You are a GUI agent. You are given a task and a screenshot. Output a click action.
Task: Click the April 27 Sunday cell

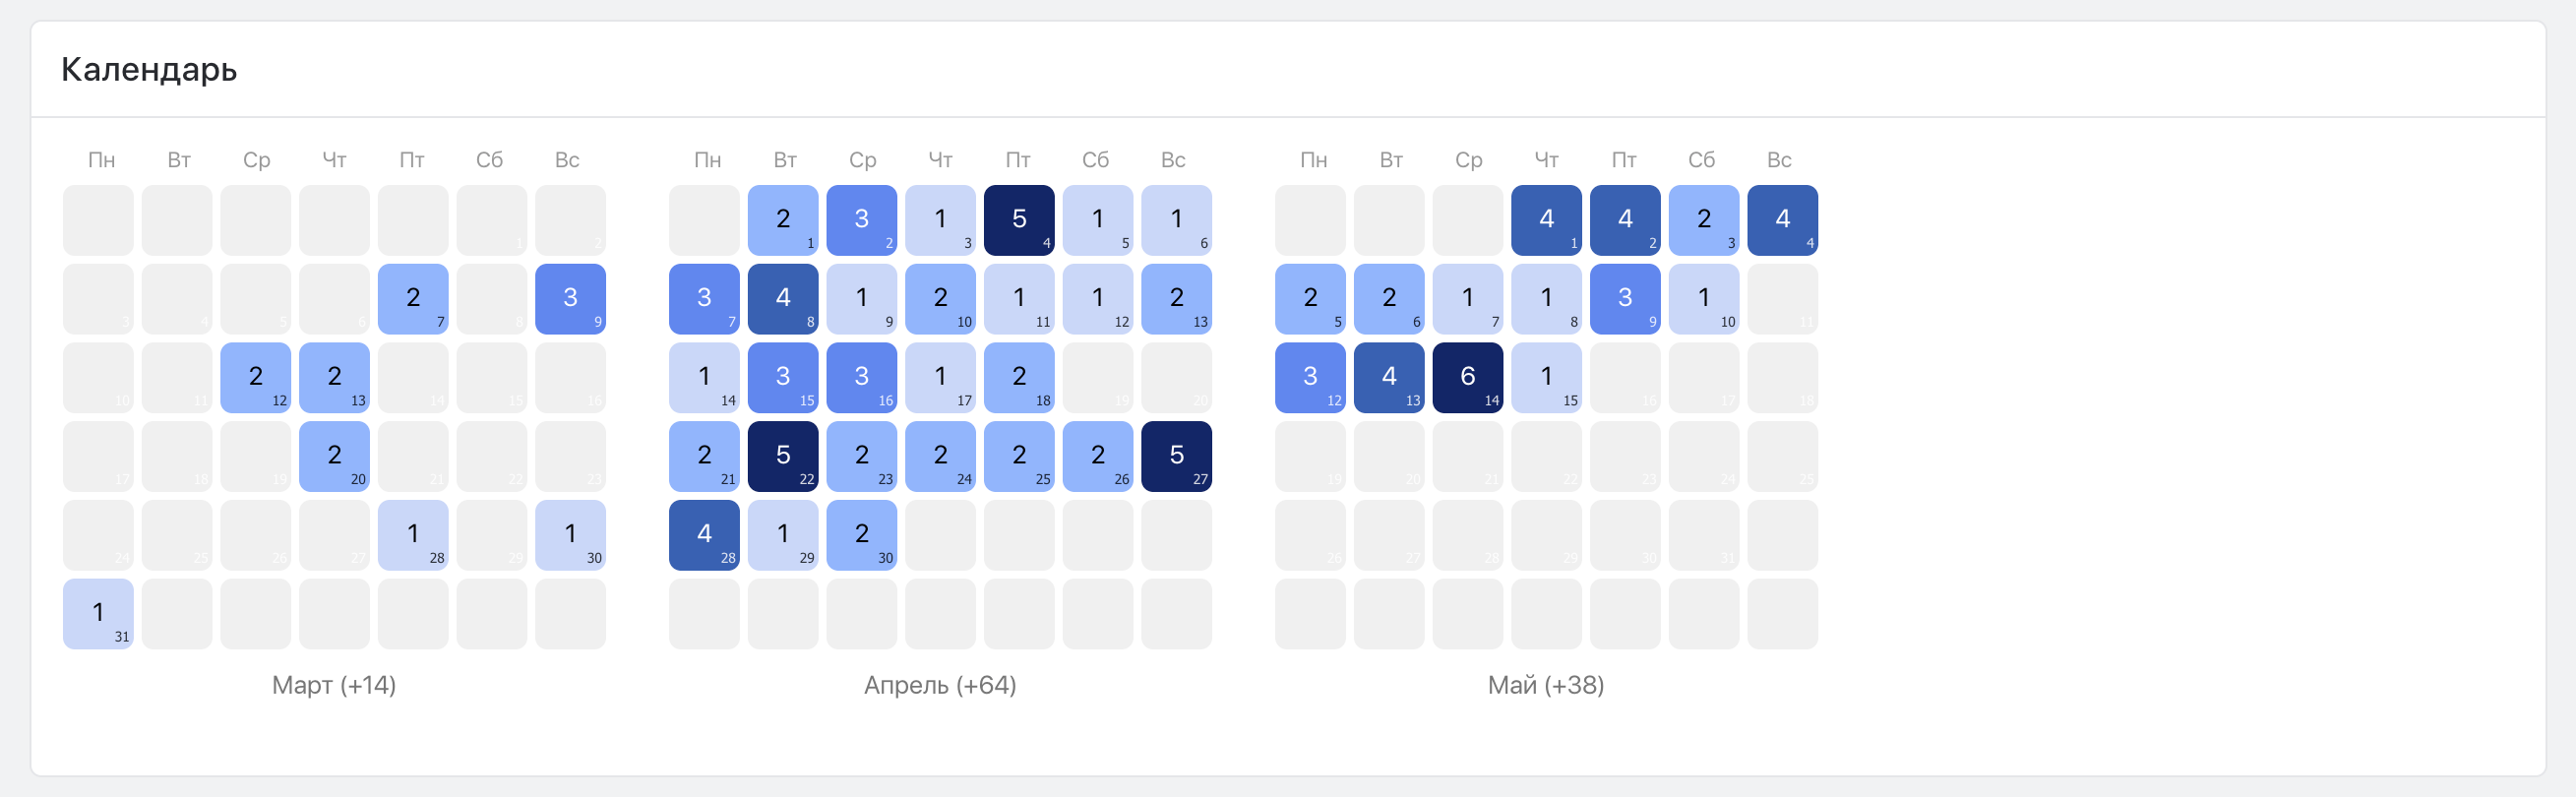(1176, 456)
